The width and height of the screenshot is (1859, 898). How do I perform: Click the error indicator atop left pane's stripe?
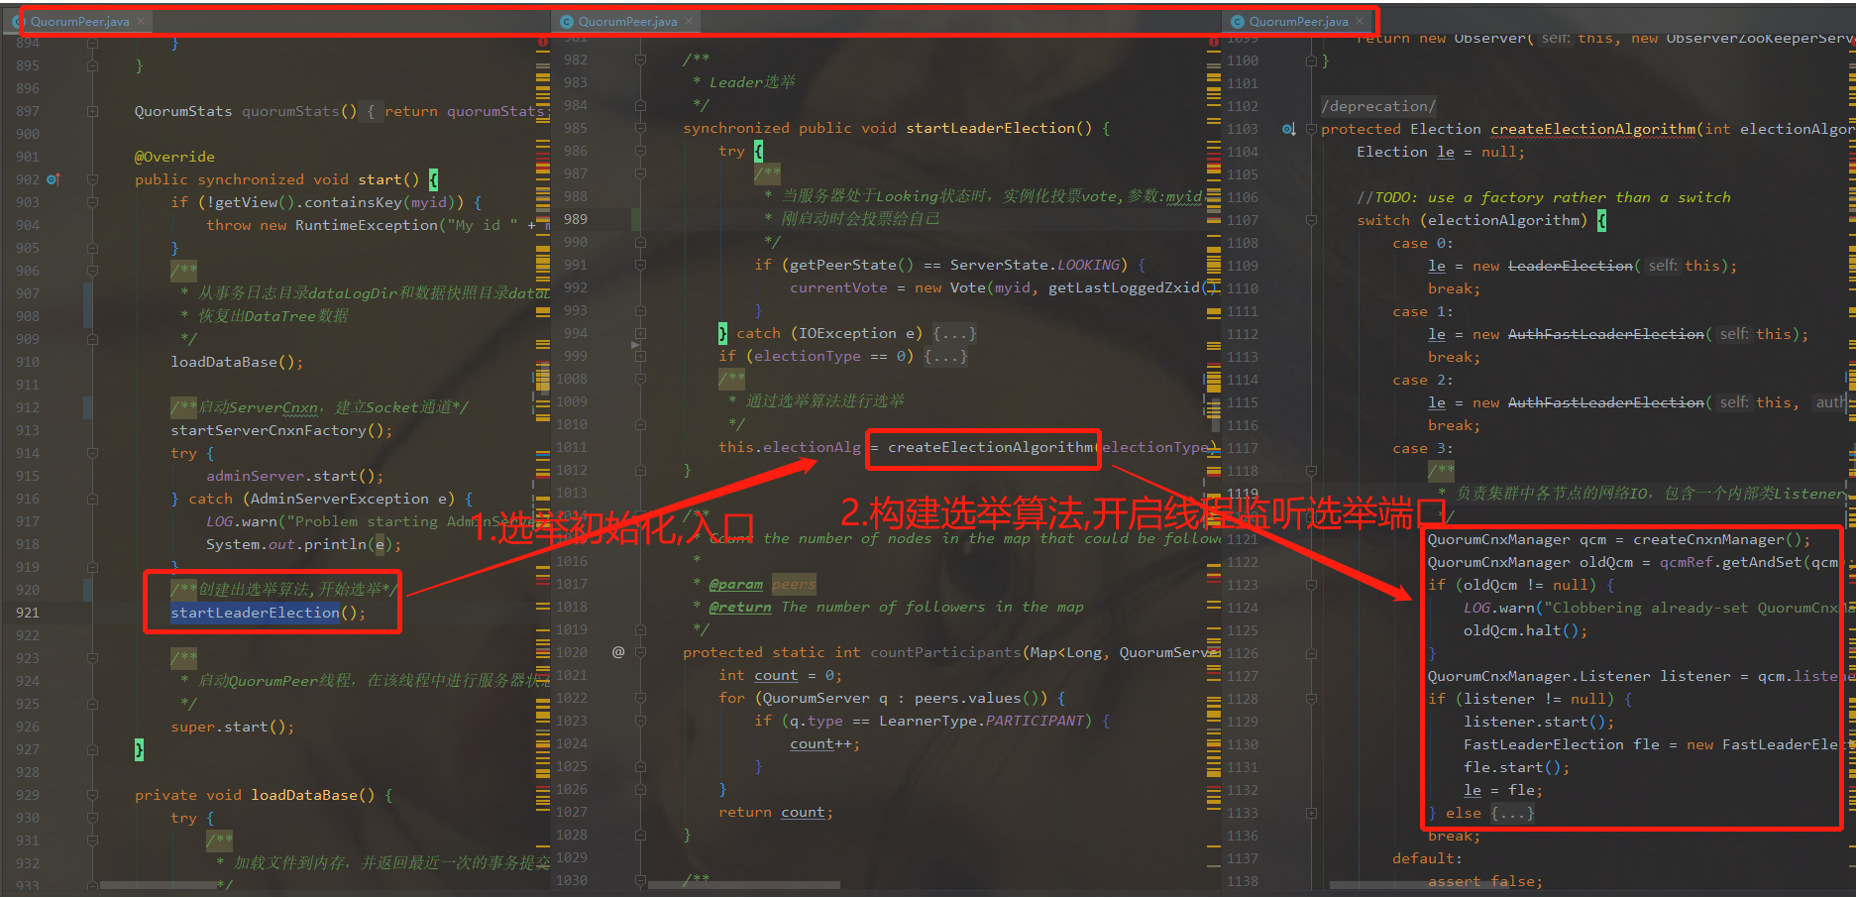coord(543,42)
